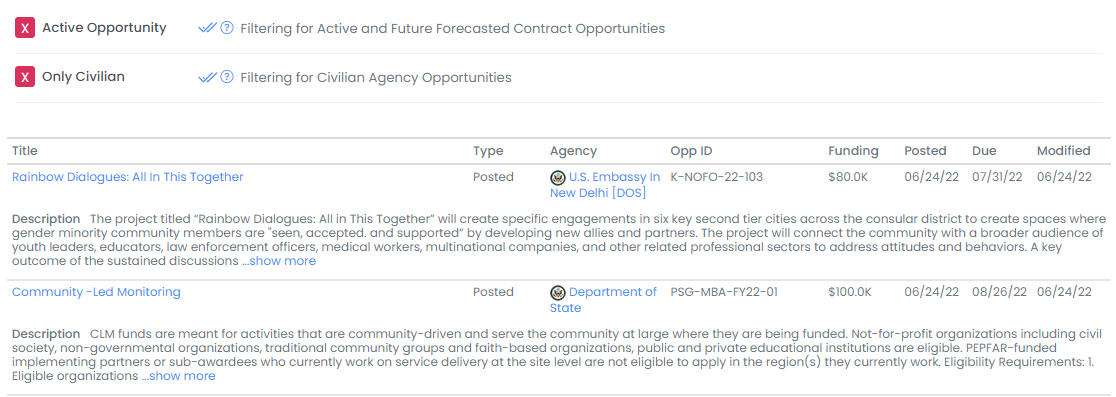Viewport: 1116px width, 397px height.
Task: Click the double-check icon beside Only Civilian
Action: 207,77
